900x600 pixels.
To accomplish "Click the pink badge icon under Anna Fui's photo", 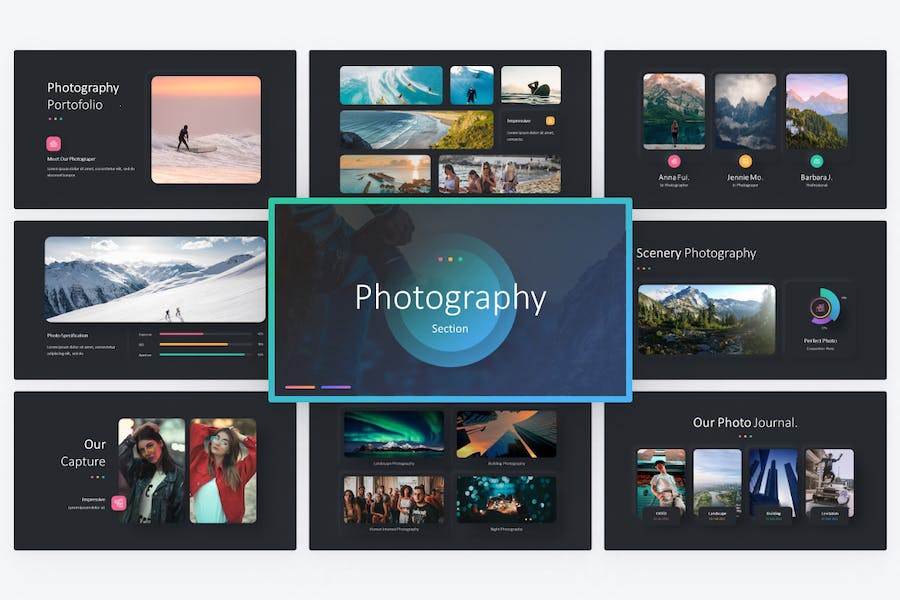I will (x=674, y=161).
